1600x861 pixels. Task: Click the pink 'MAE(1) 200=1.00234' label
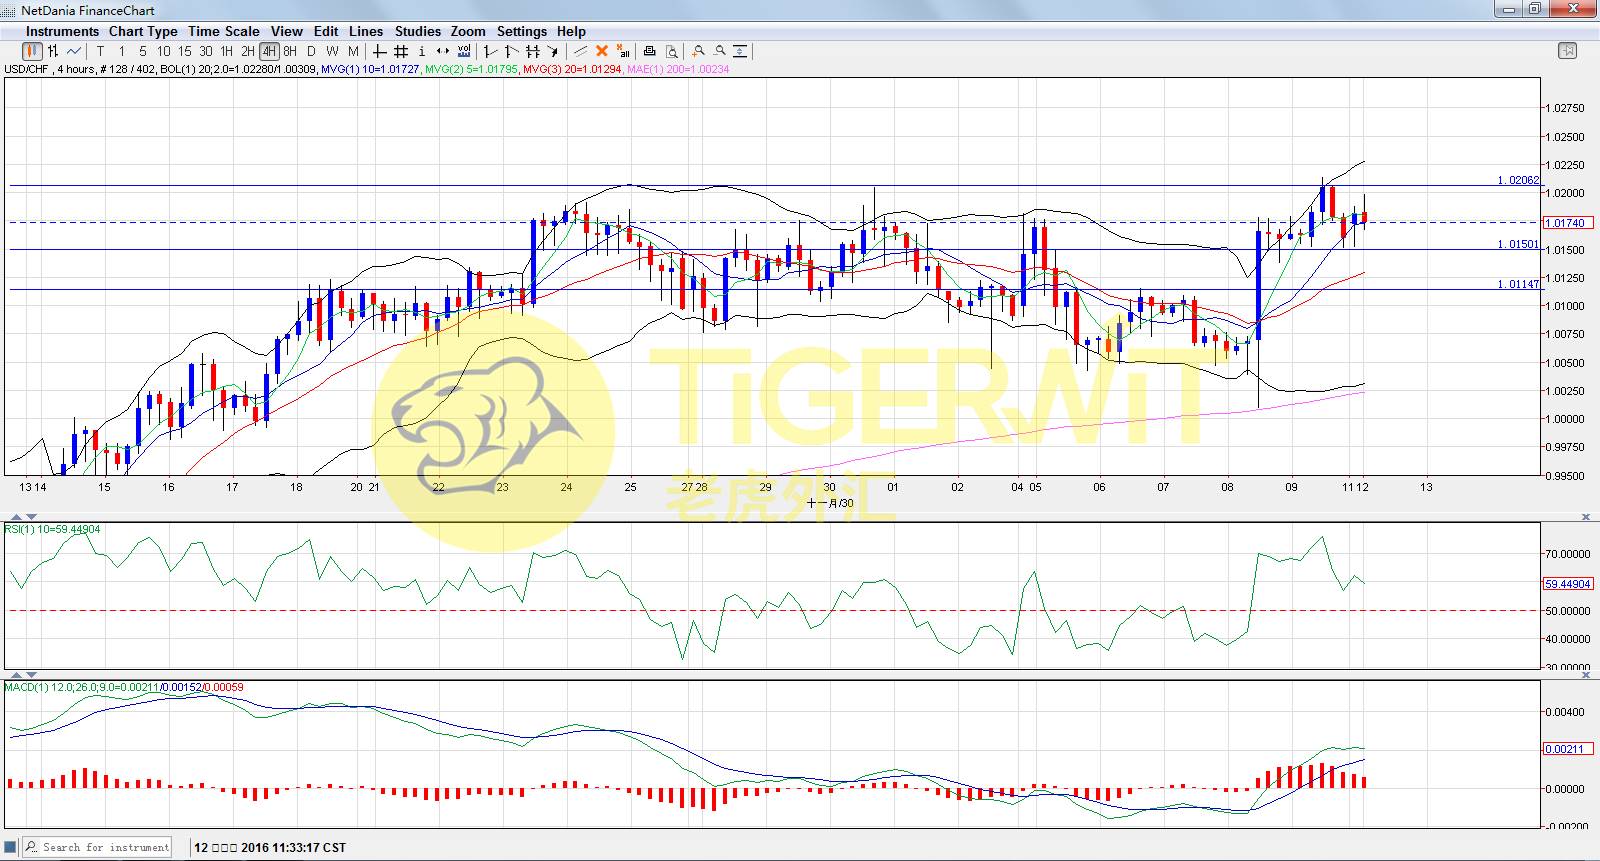(678, 69)
